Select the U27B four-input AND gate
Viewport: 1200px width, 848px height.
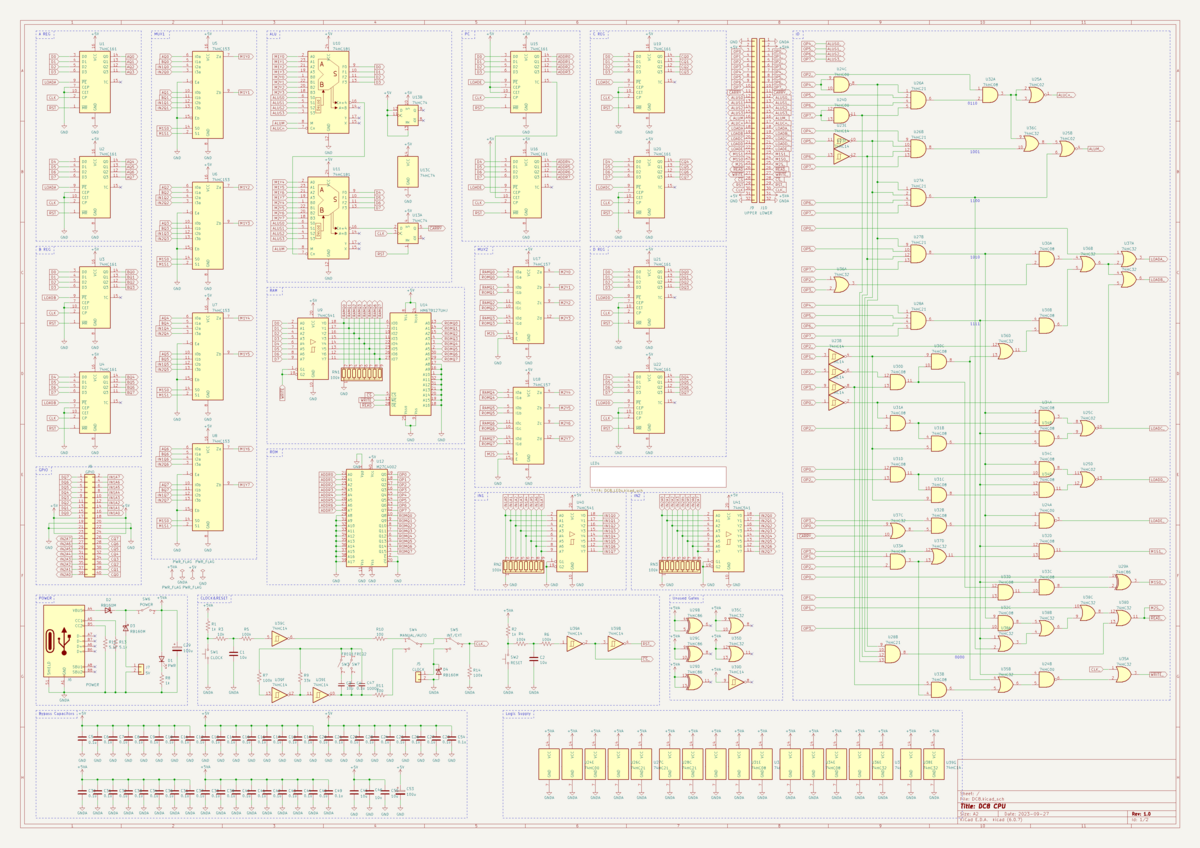point(917,254)
